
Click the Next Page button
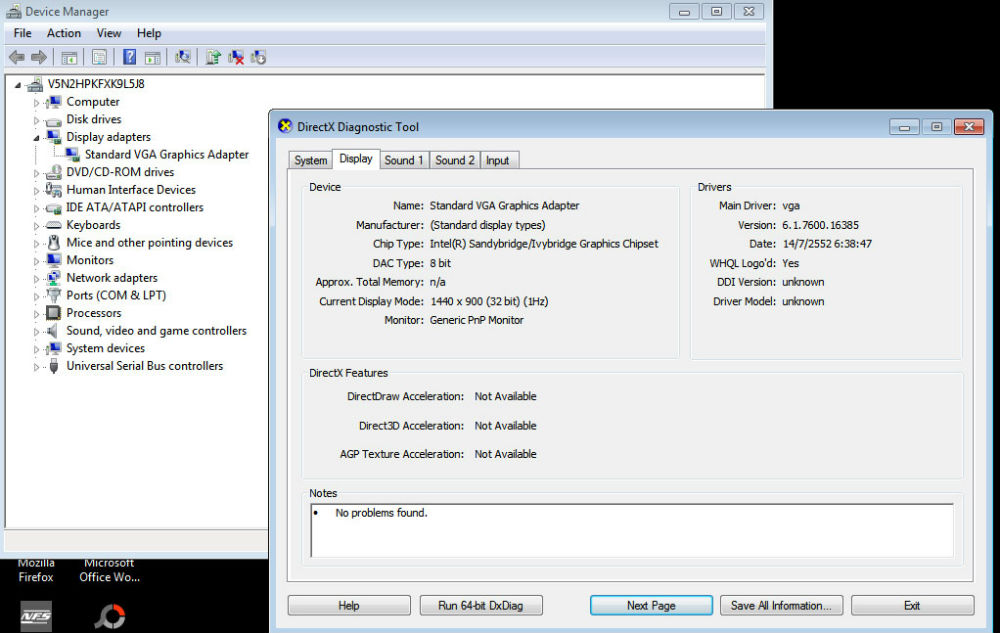[x=651, y=605]
